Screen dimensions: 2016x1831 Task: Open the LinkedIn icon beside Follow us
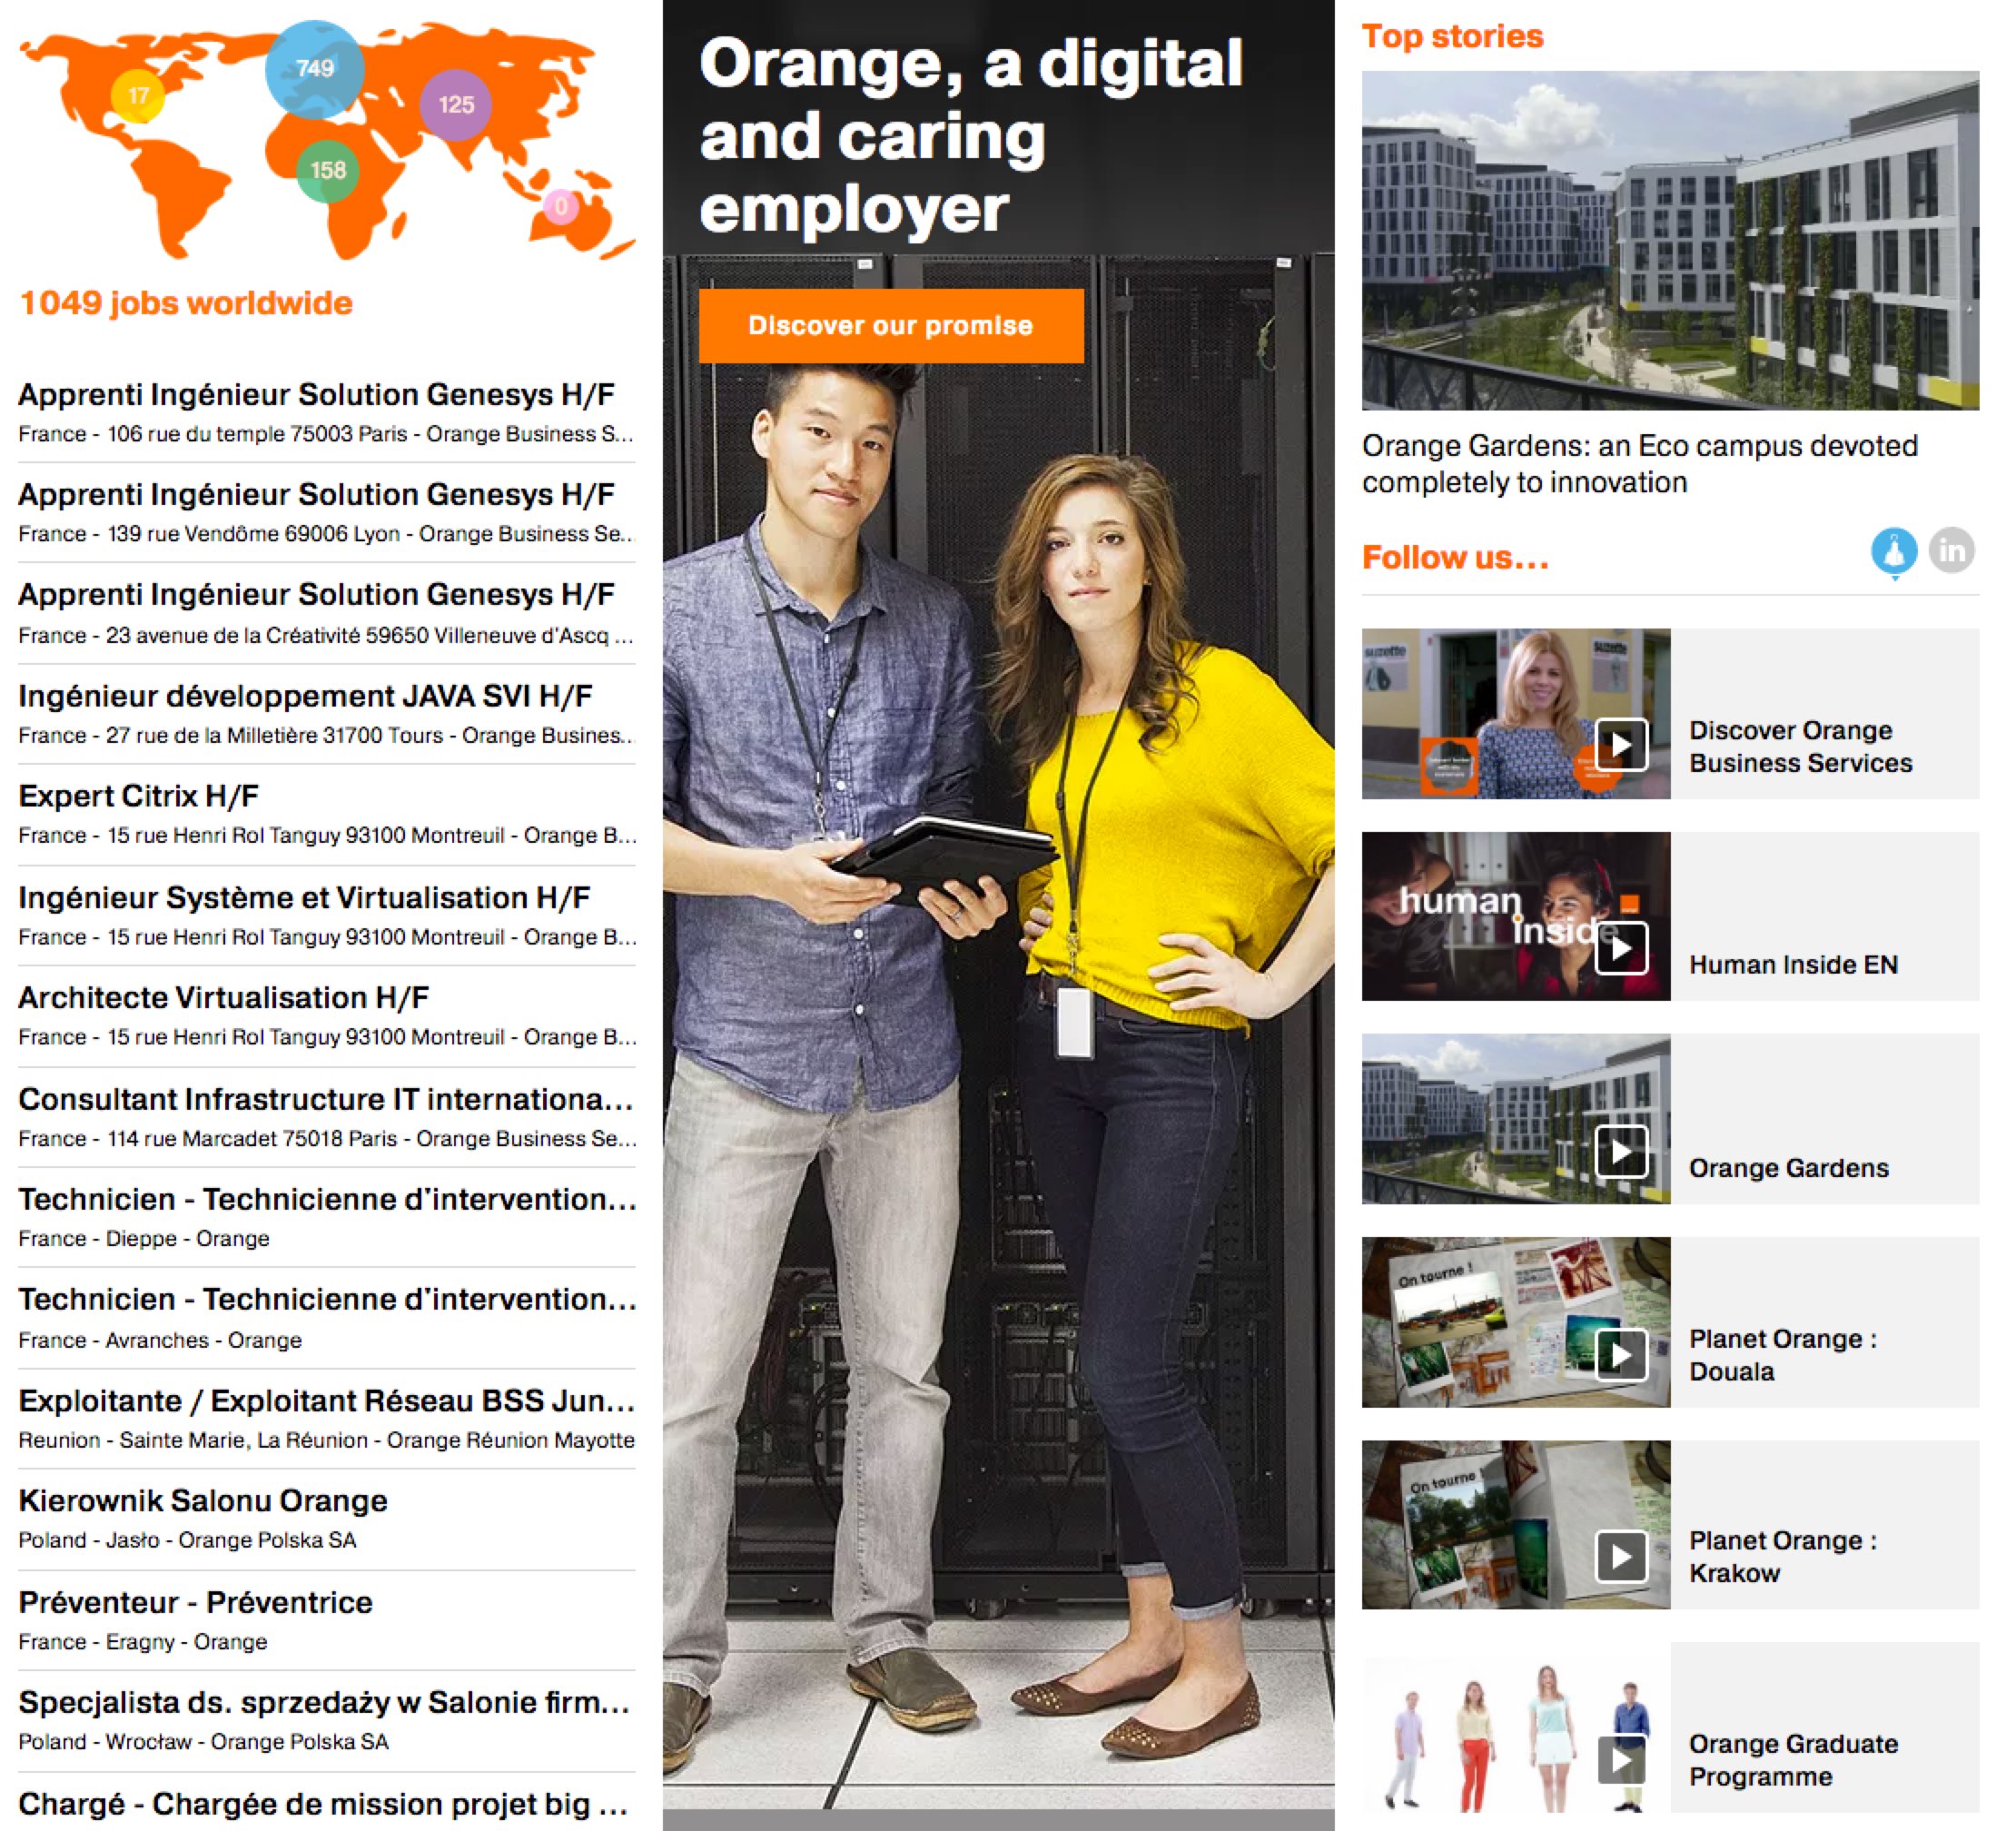(1952, 550)
